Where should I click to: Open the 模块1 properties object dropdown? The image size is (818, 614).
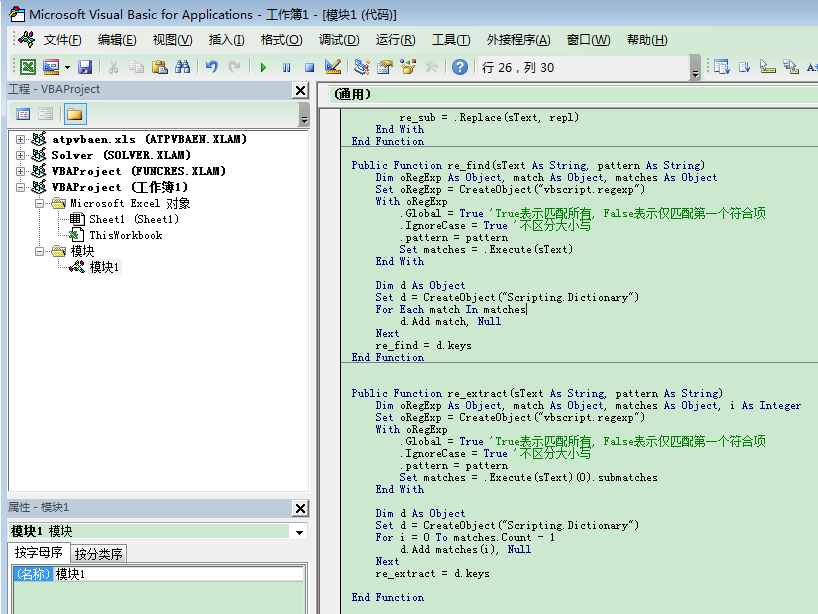click(x=299, y=532)
